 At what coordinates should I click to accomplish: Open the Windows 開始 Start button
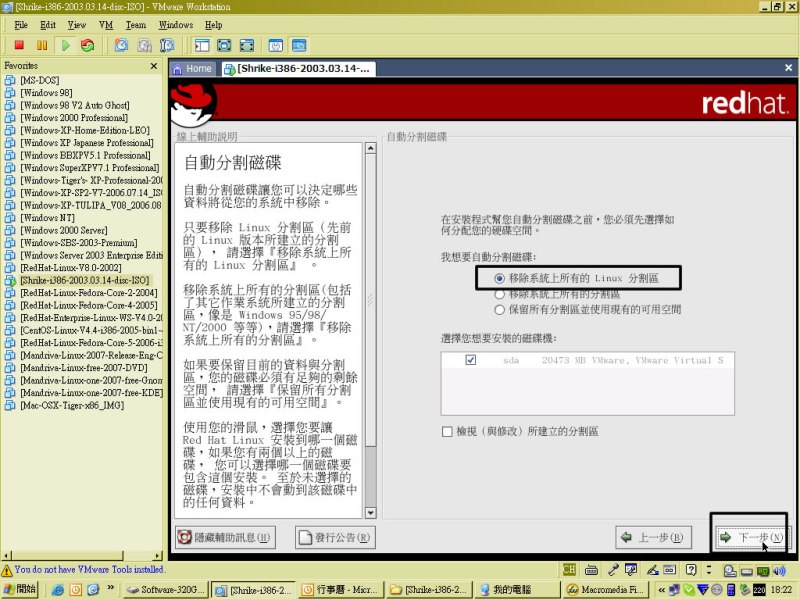coord(20,589)
